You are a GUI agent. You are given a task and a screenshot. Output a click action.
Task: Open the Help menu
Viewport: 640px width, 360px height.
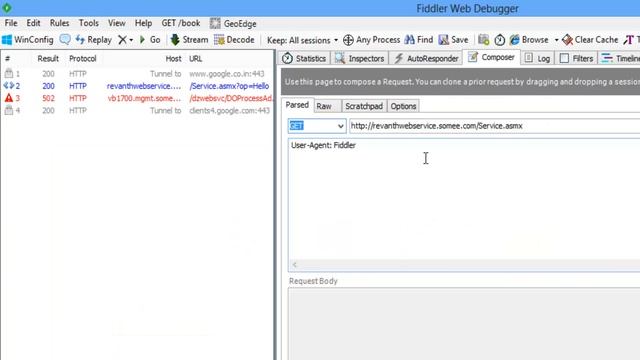[x=143, y=23]
